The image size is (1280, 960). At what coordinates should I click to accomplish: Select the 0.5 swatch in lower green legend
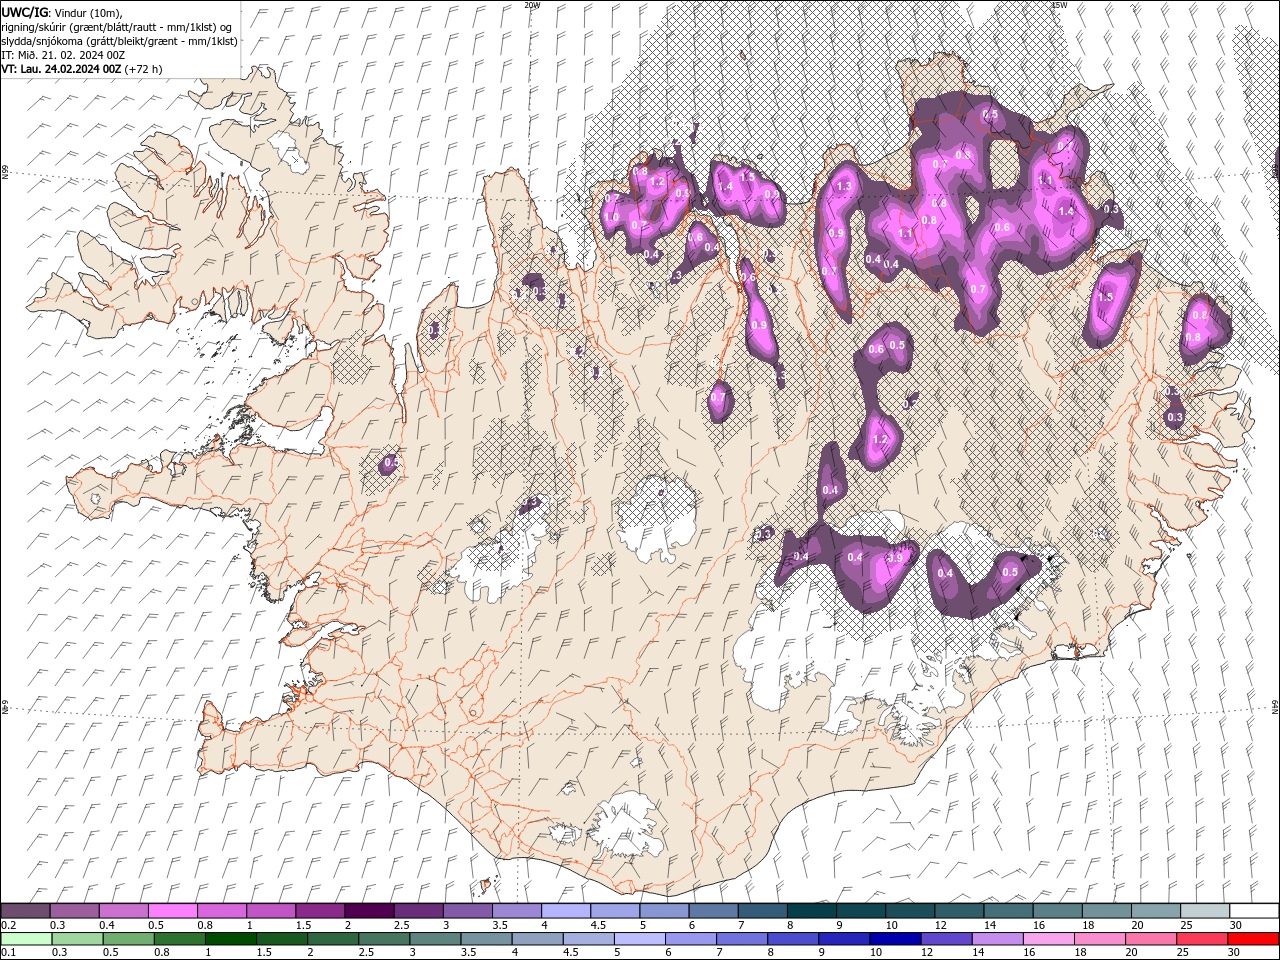pos(128,938)
